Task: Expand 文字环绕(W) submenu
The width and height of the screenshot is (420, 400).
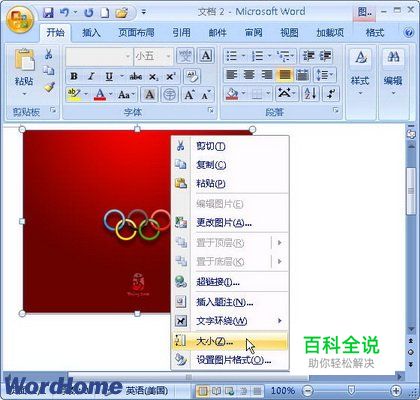Action: pos(230,321)
